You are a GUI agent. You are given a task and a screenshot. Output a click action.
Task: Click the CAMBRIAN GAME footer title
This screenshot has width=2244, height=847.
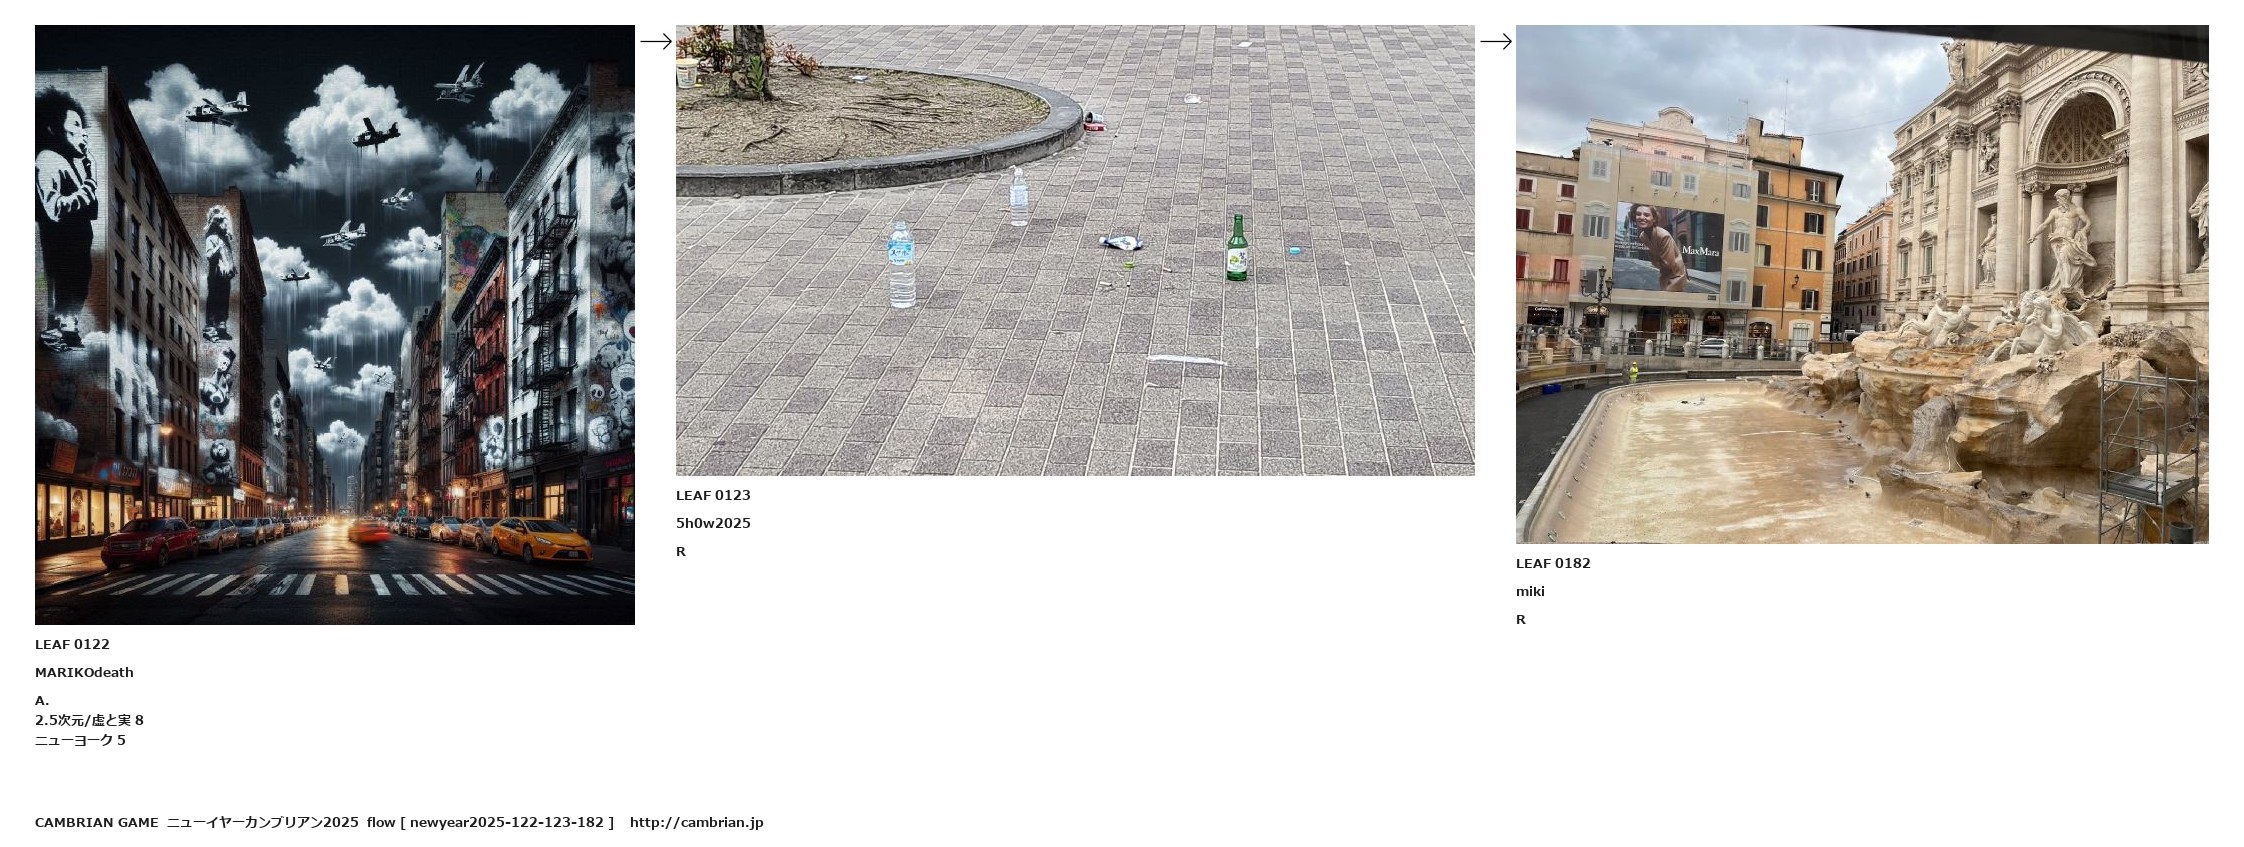(96, 823)
